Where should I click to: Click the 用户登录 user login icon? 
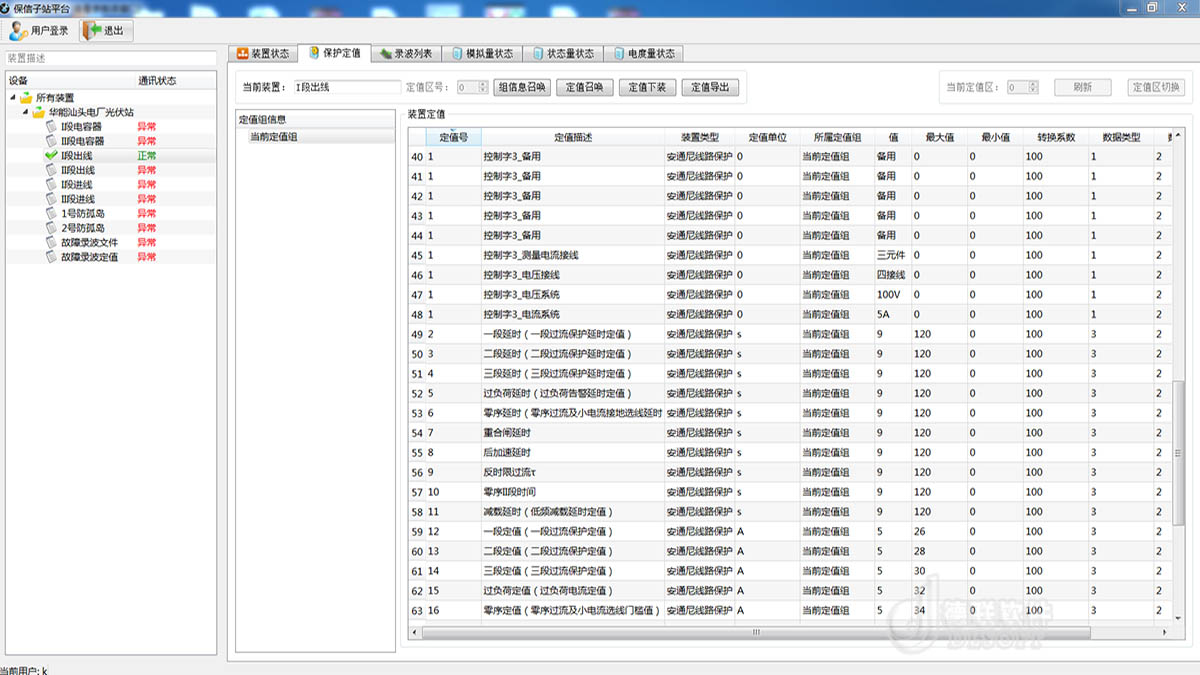click(x=19, y=31)
